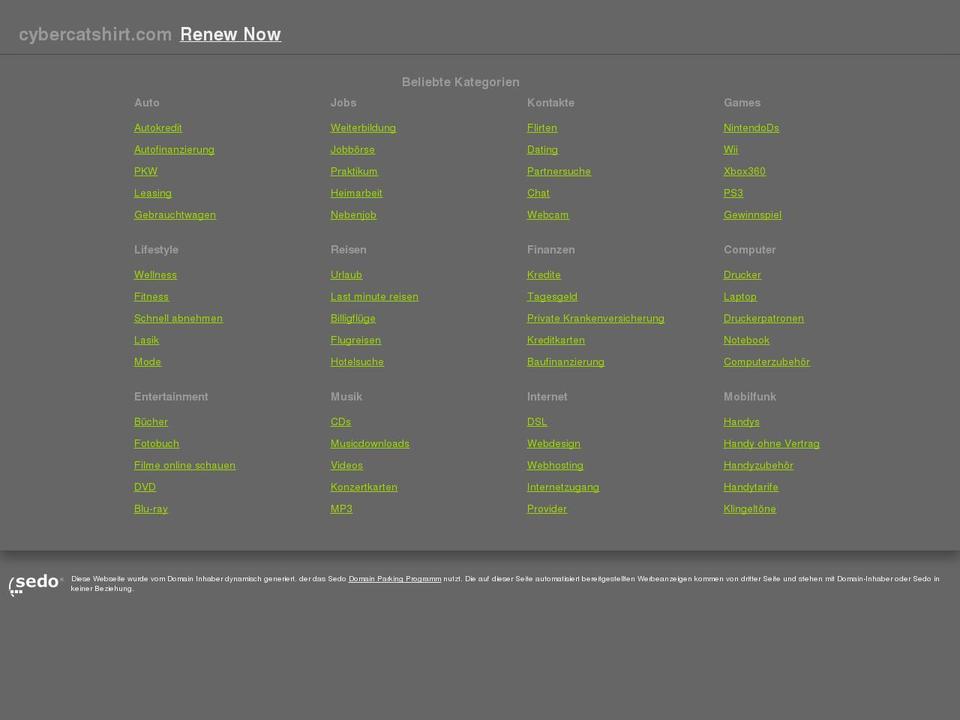This screenshot has height=720, width=960.
Task: Open the Blu-ray link
Action: tap(151, 509)
